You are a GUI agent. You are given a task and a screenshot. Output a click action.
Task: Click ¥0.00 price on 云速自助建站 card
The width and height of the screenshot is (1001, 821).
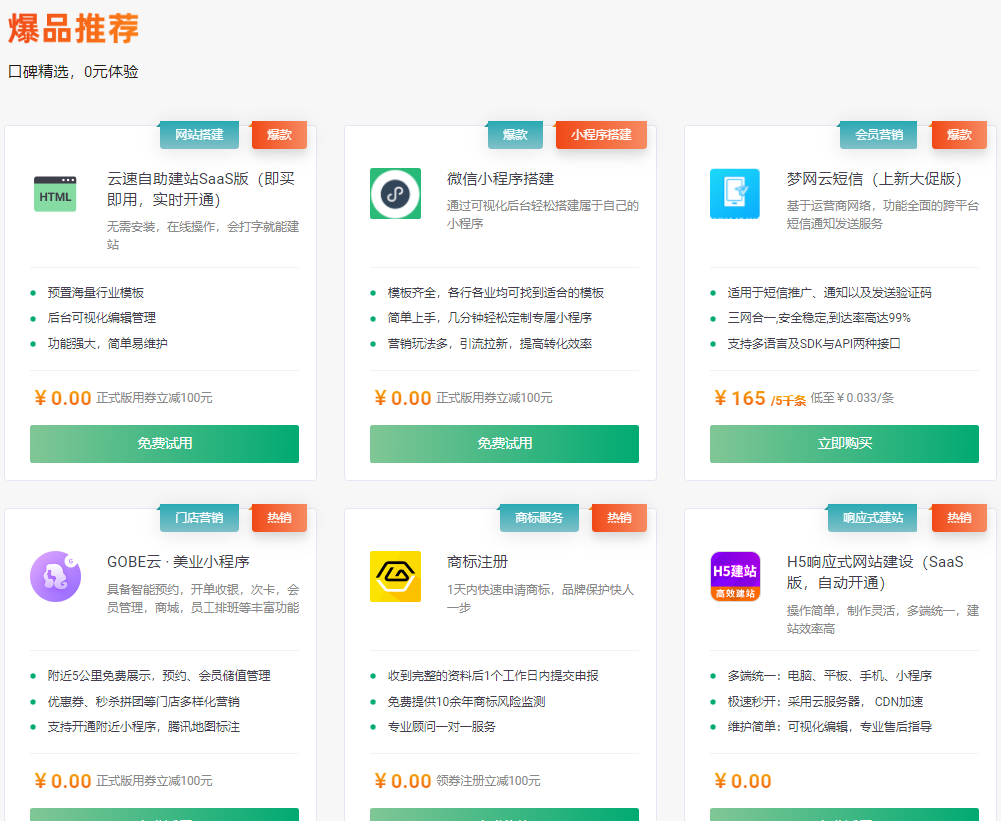[63, 398]
